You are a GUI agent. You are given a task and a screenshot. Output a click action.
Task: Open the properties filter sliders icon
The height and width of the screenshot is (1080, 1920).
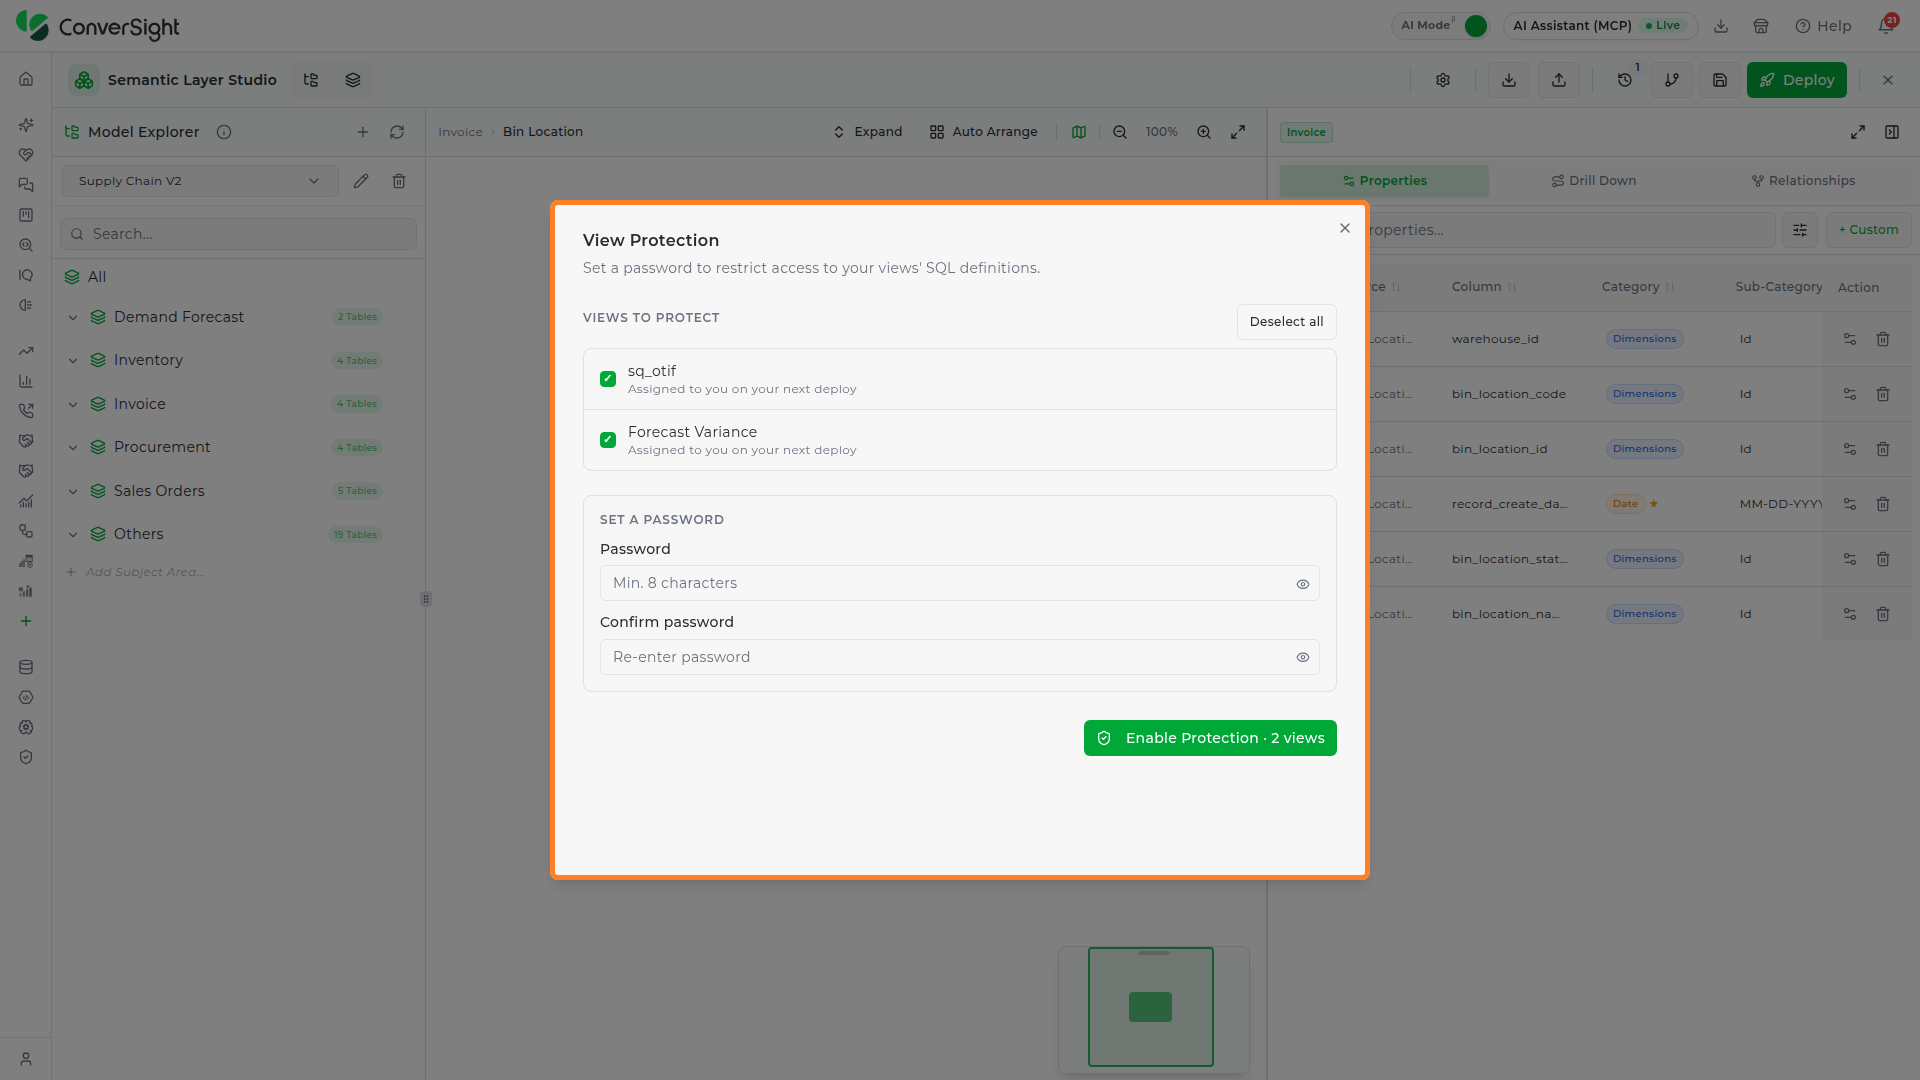(1799, 230)
